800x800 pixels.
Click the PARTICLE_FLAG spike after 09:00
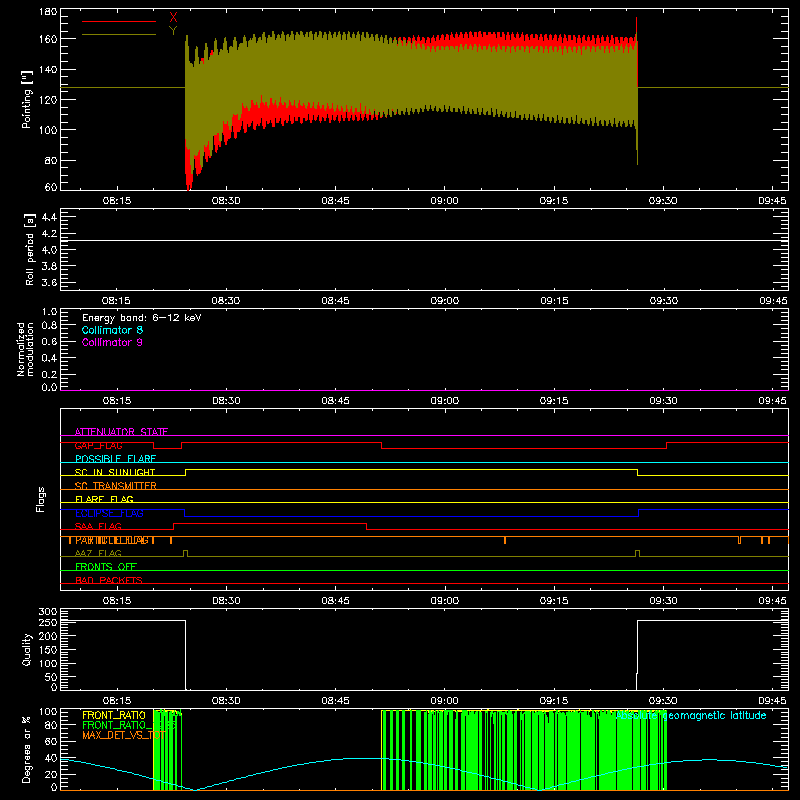tap(505, 540)
